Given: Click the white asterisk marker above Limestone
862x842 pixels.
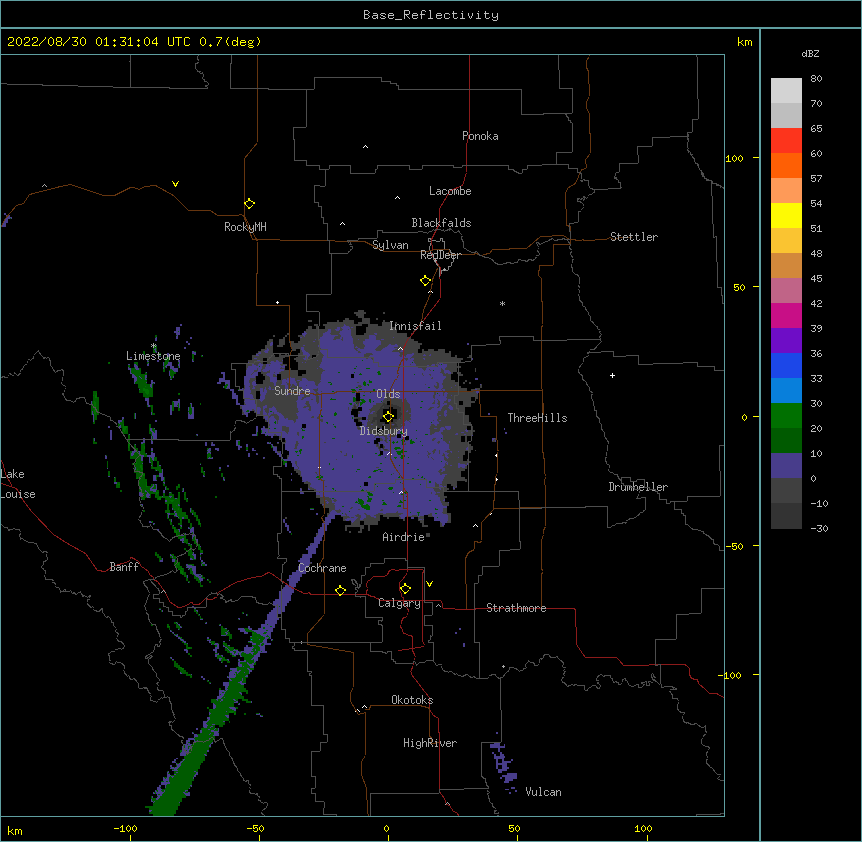Looking at the screenshot, I should pos(154,346).
